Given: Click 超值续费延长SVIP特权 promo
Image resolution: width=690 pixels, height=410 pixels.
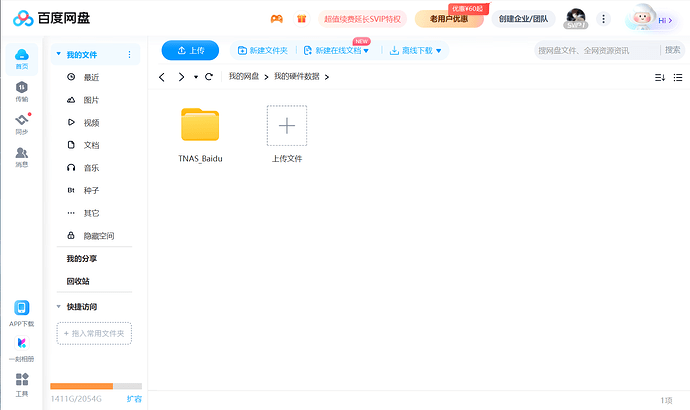Looking at the screenshot, I should point(363,19).
